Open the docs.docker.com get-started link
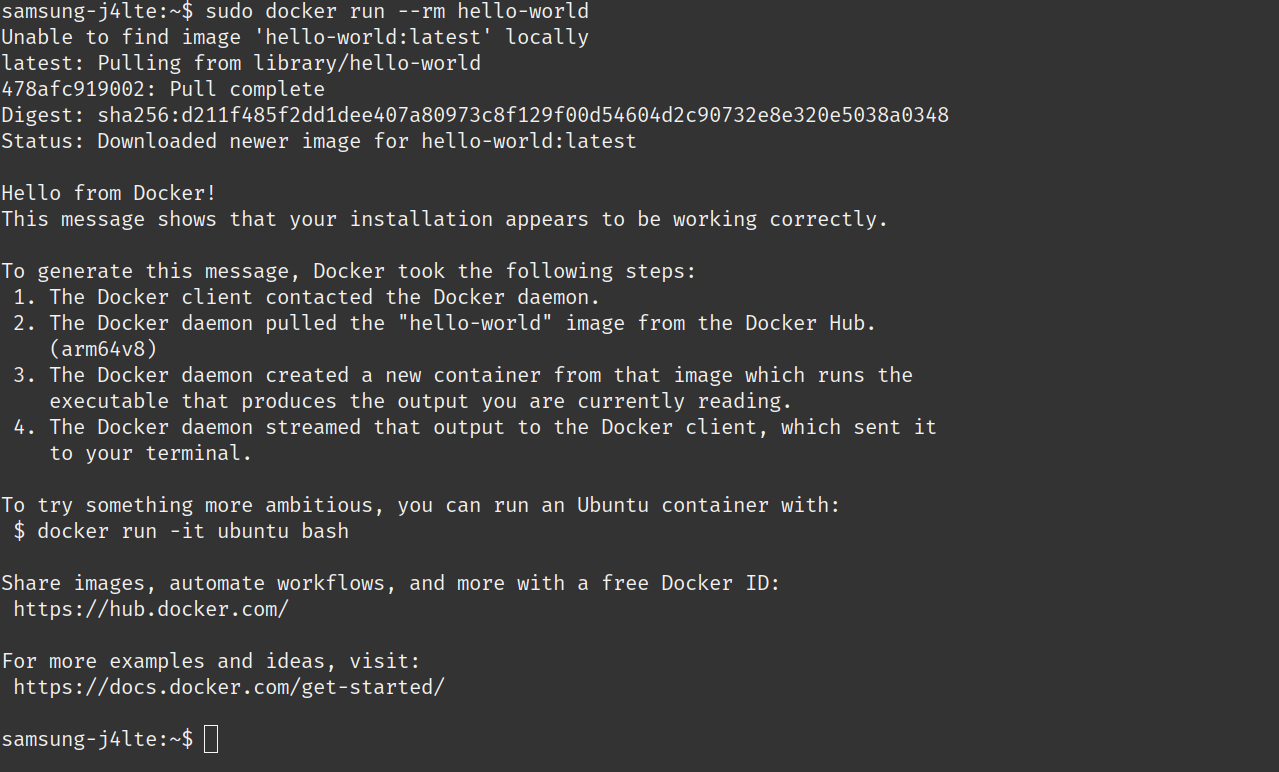This screenshot has width=1279, height=772. (x=229, y=687)
